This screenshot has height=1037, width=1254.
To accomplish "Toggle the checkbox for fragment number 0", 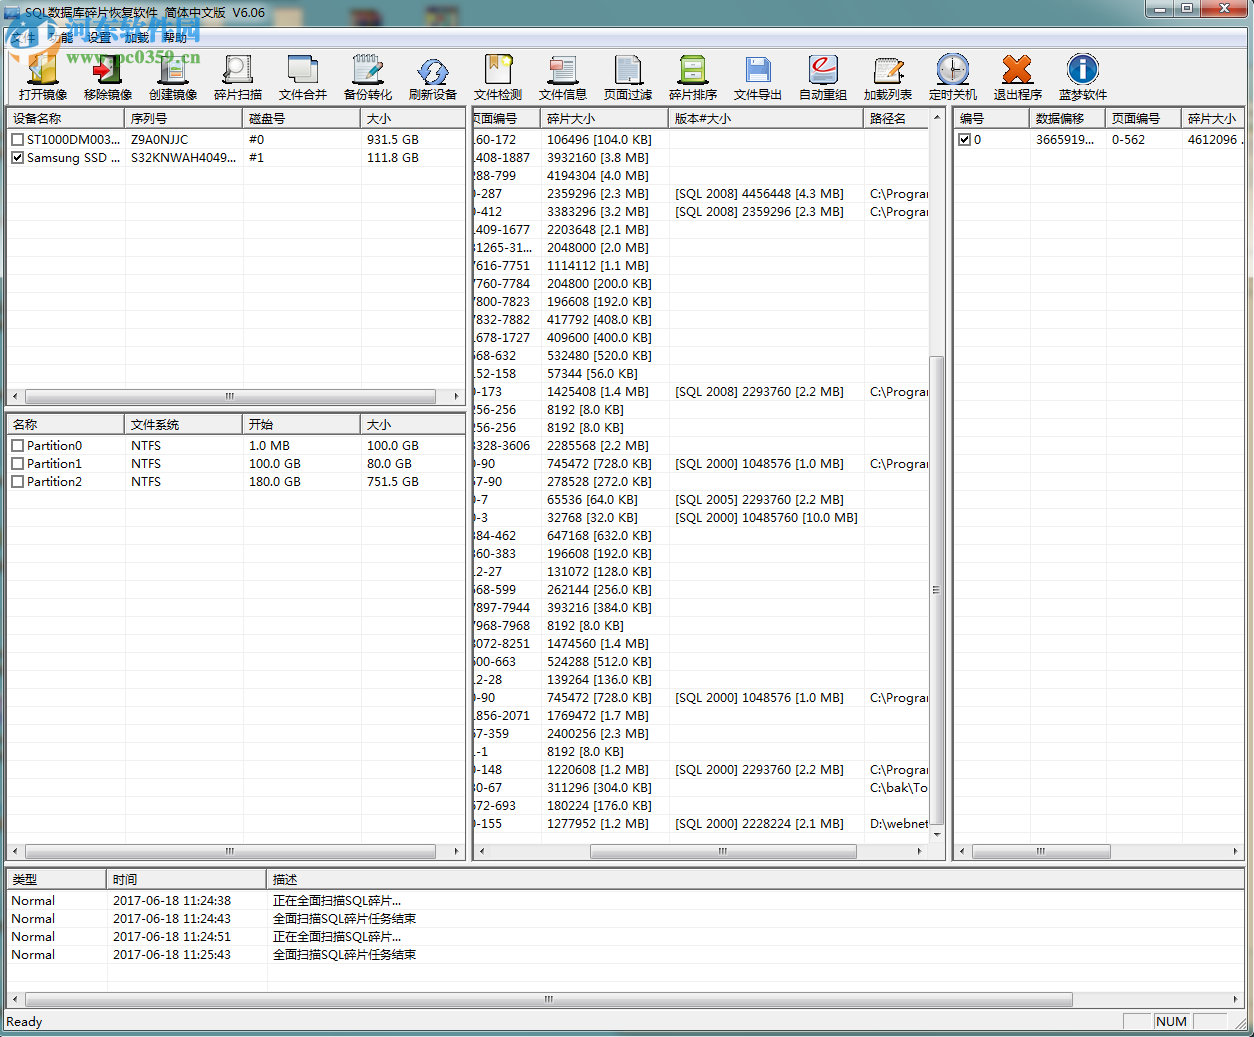I will (965, 140).
